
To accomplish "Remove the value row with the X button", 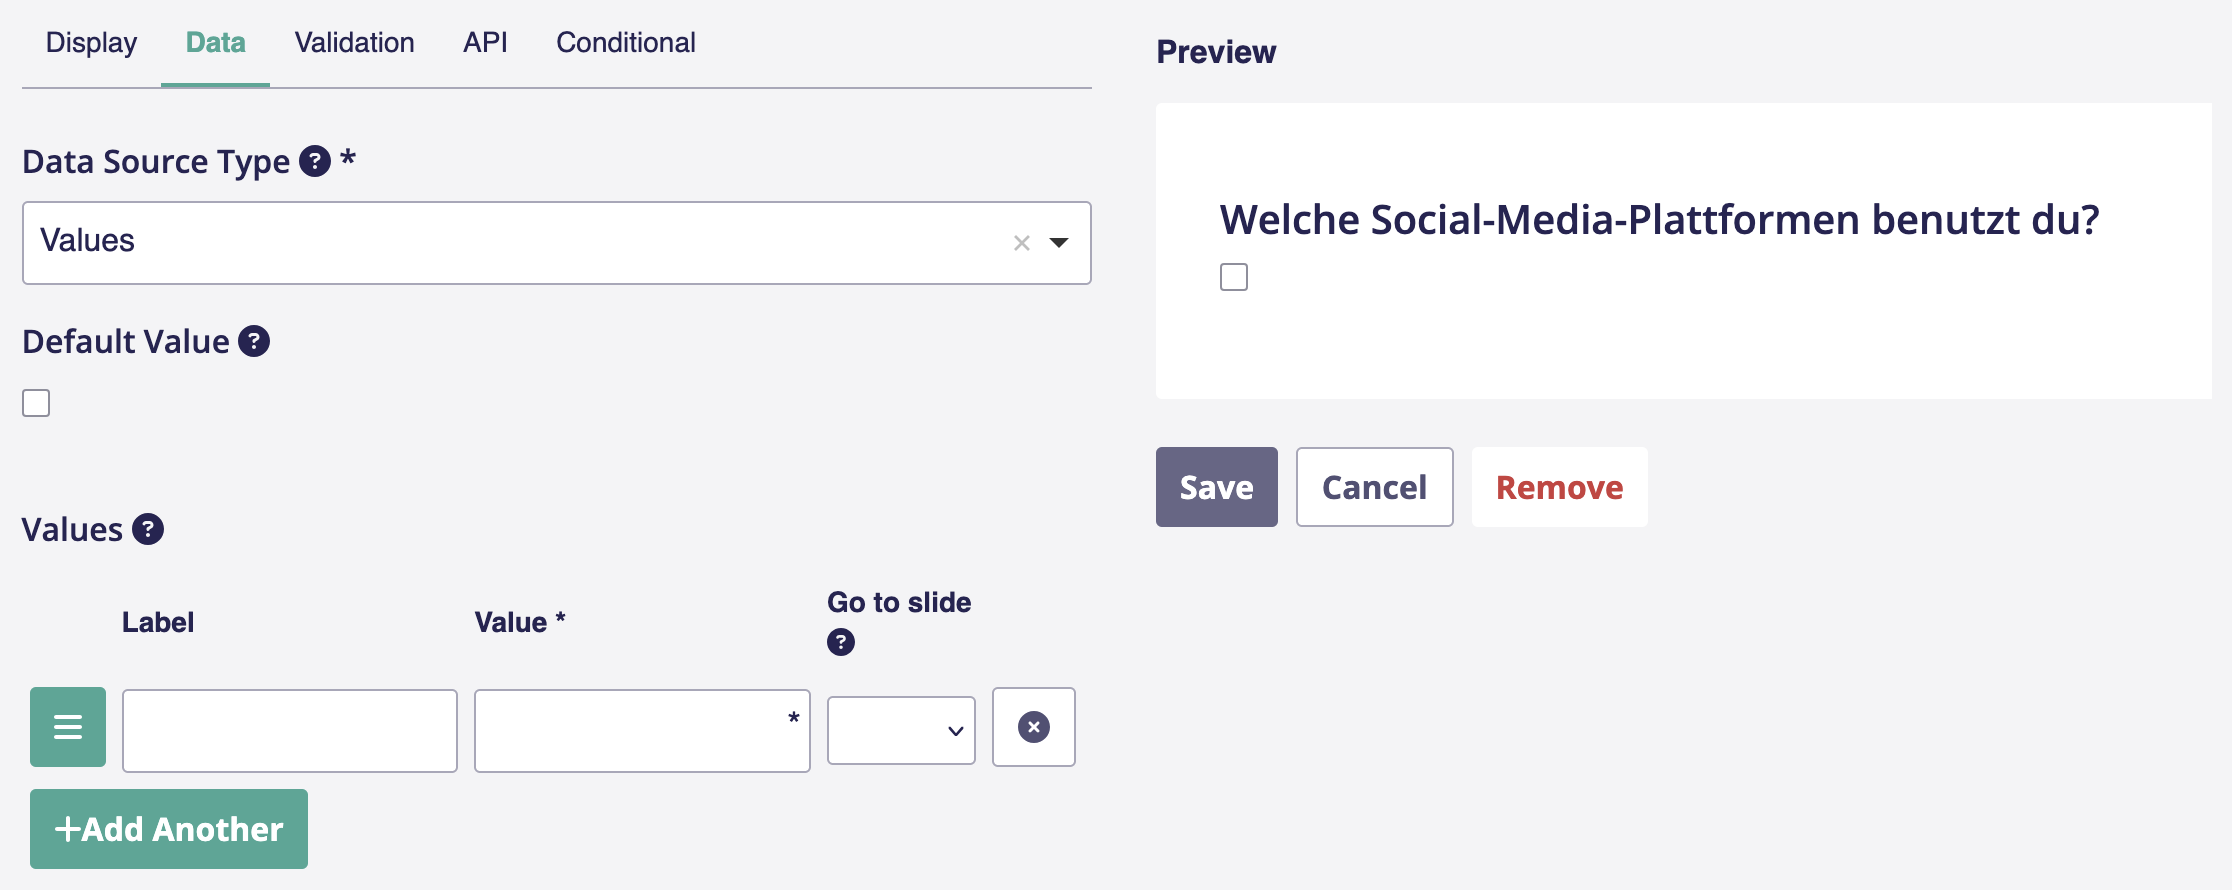I will point(1033,727).
